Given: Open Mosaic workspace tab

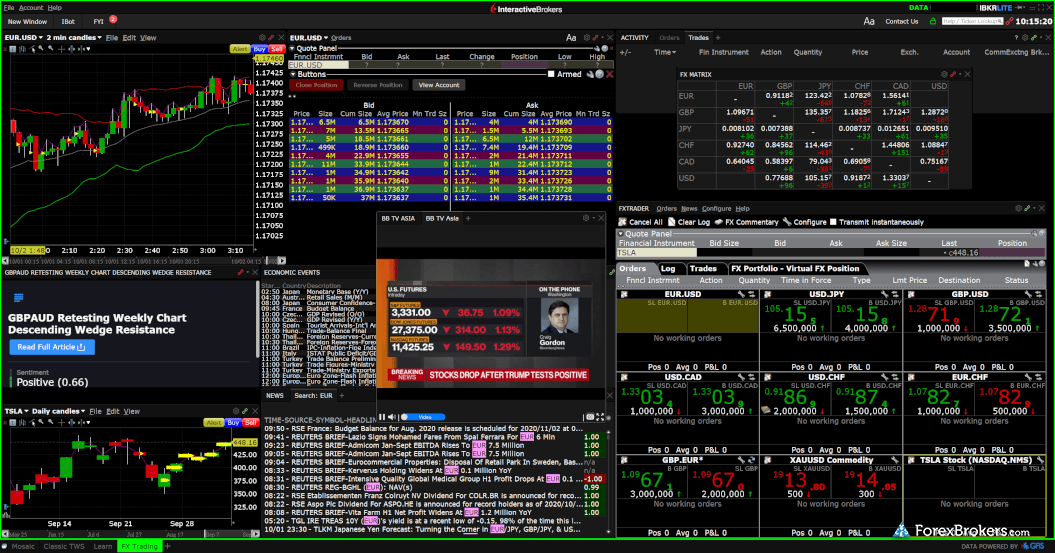Looking at the screenshot, I should [23, 546].
